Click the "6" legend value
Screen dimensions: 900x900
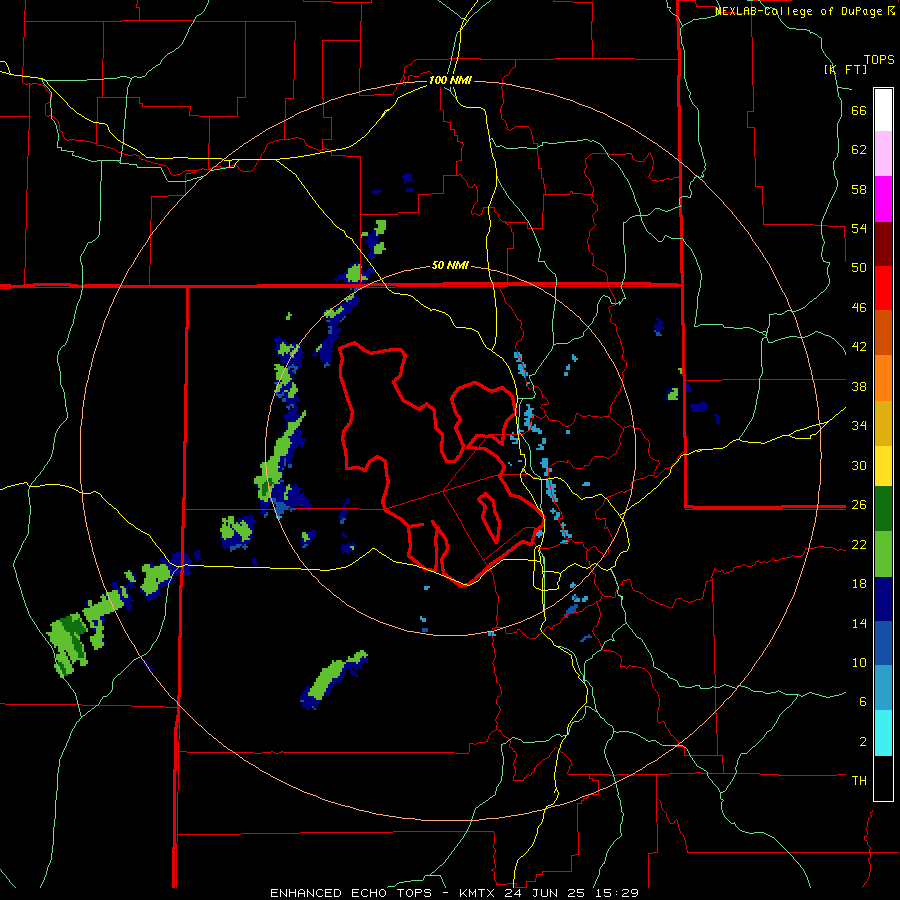pyautogui.click(x=863, y=702)
